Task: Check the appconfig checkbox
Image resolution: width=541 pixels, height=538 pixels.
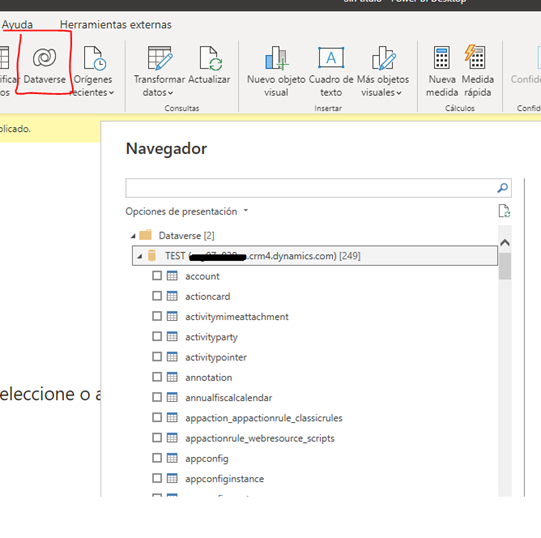Action: point(157,458)
